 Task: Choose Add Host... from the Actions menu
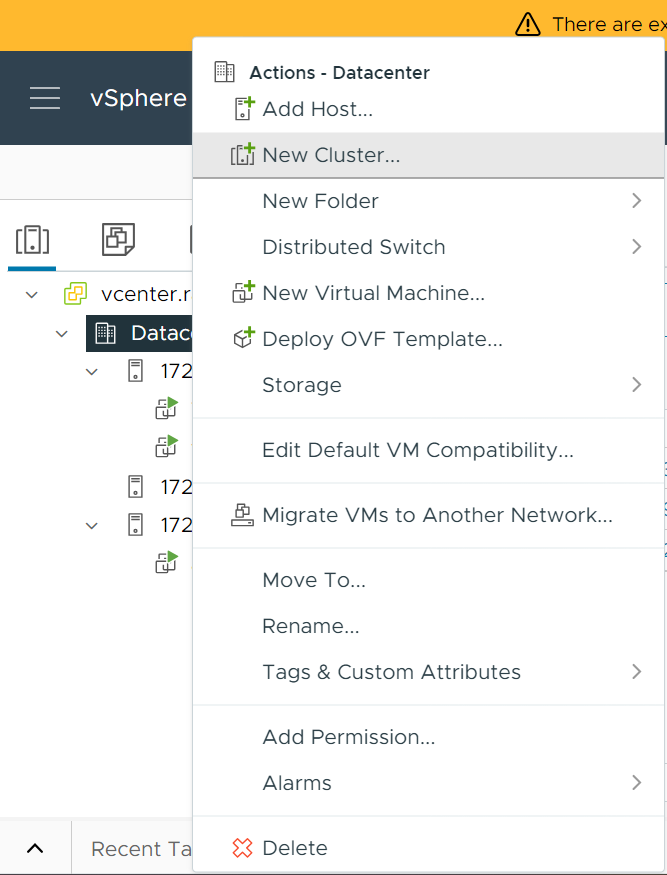point(428,109)
